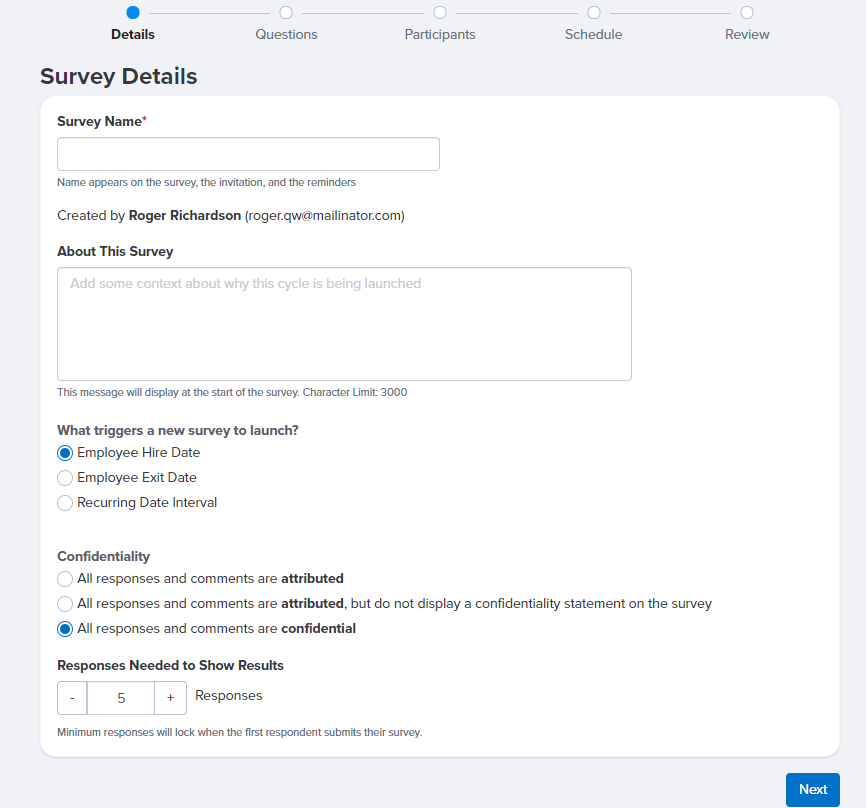Click the Next button
866x808 pixels.
tap(812, 789)
